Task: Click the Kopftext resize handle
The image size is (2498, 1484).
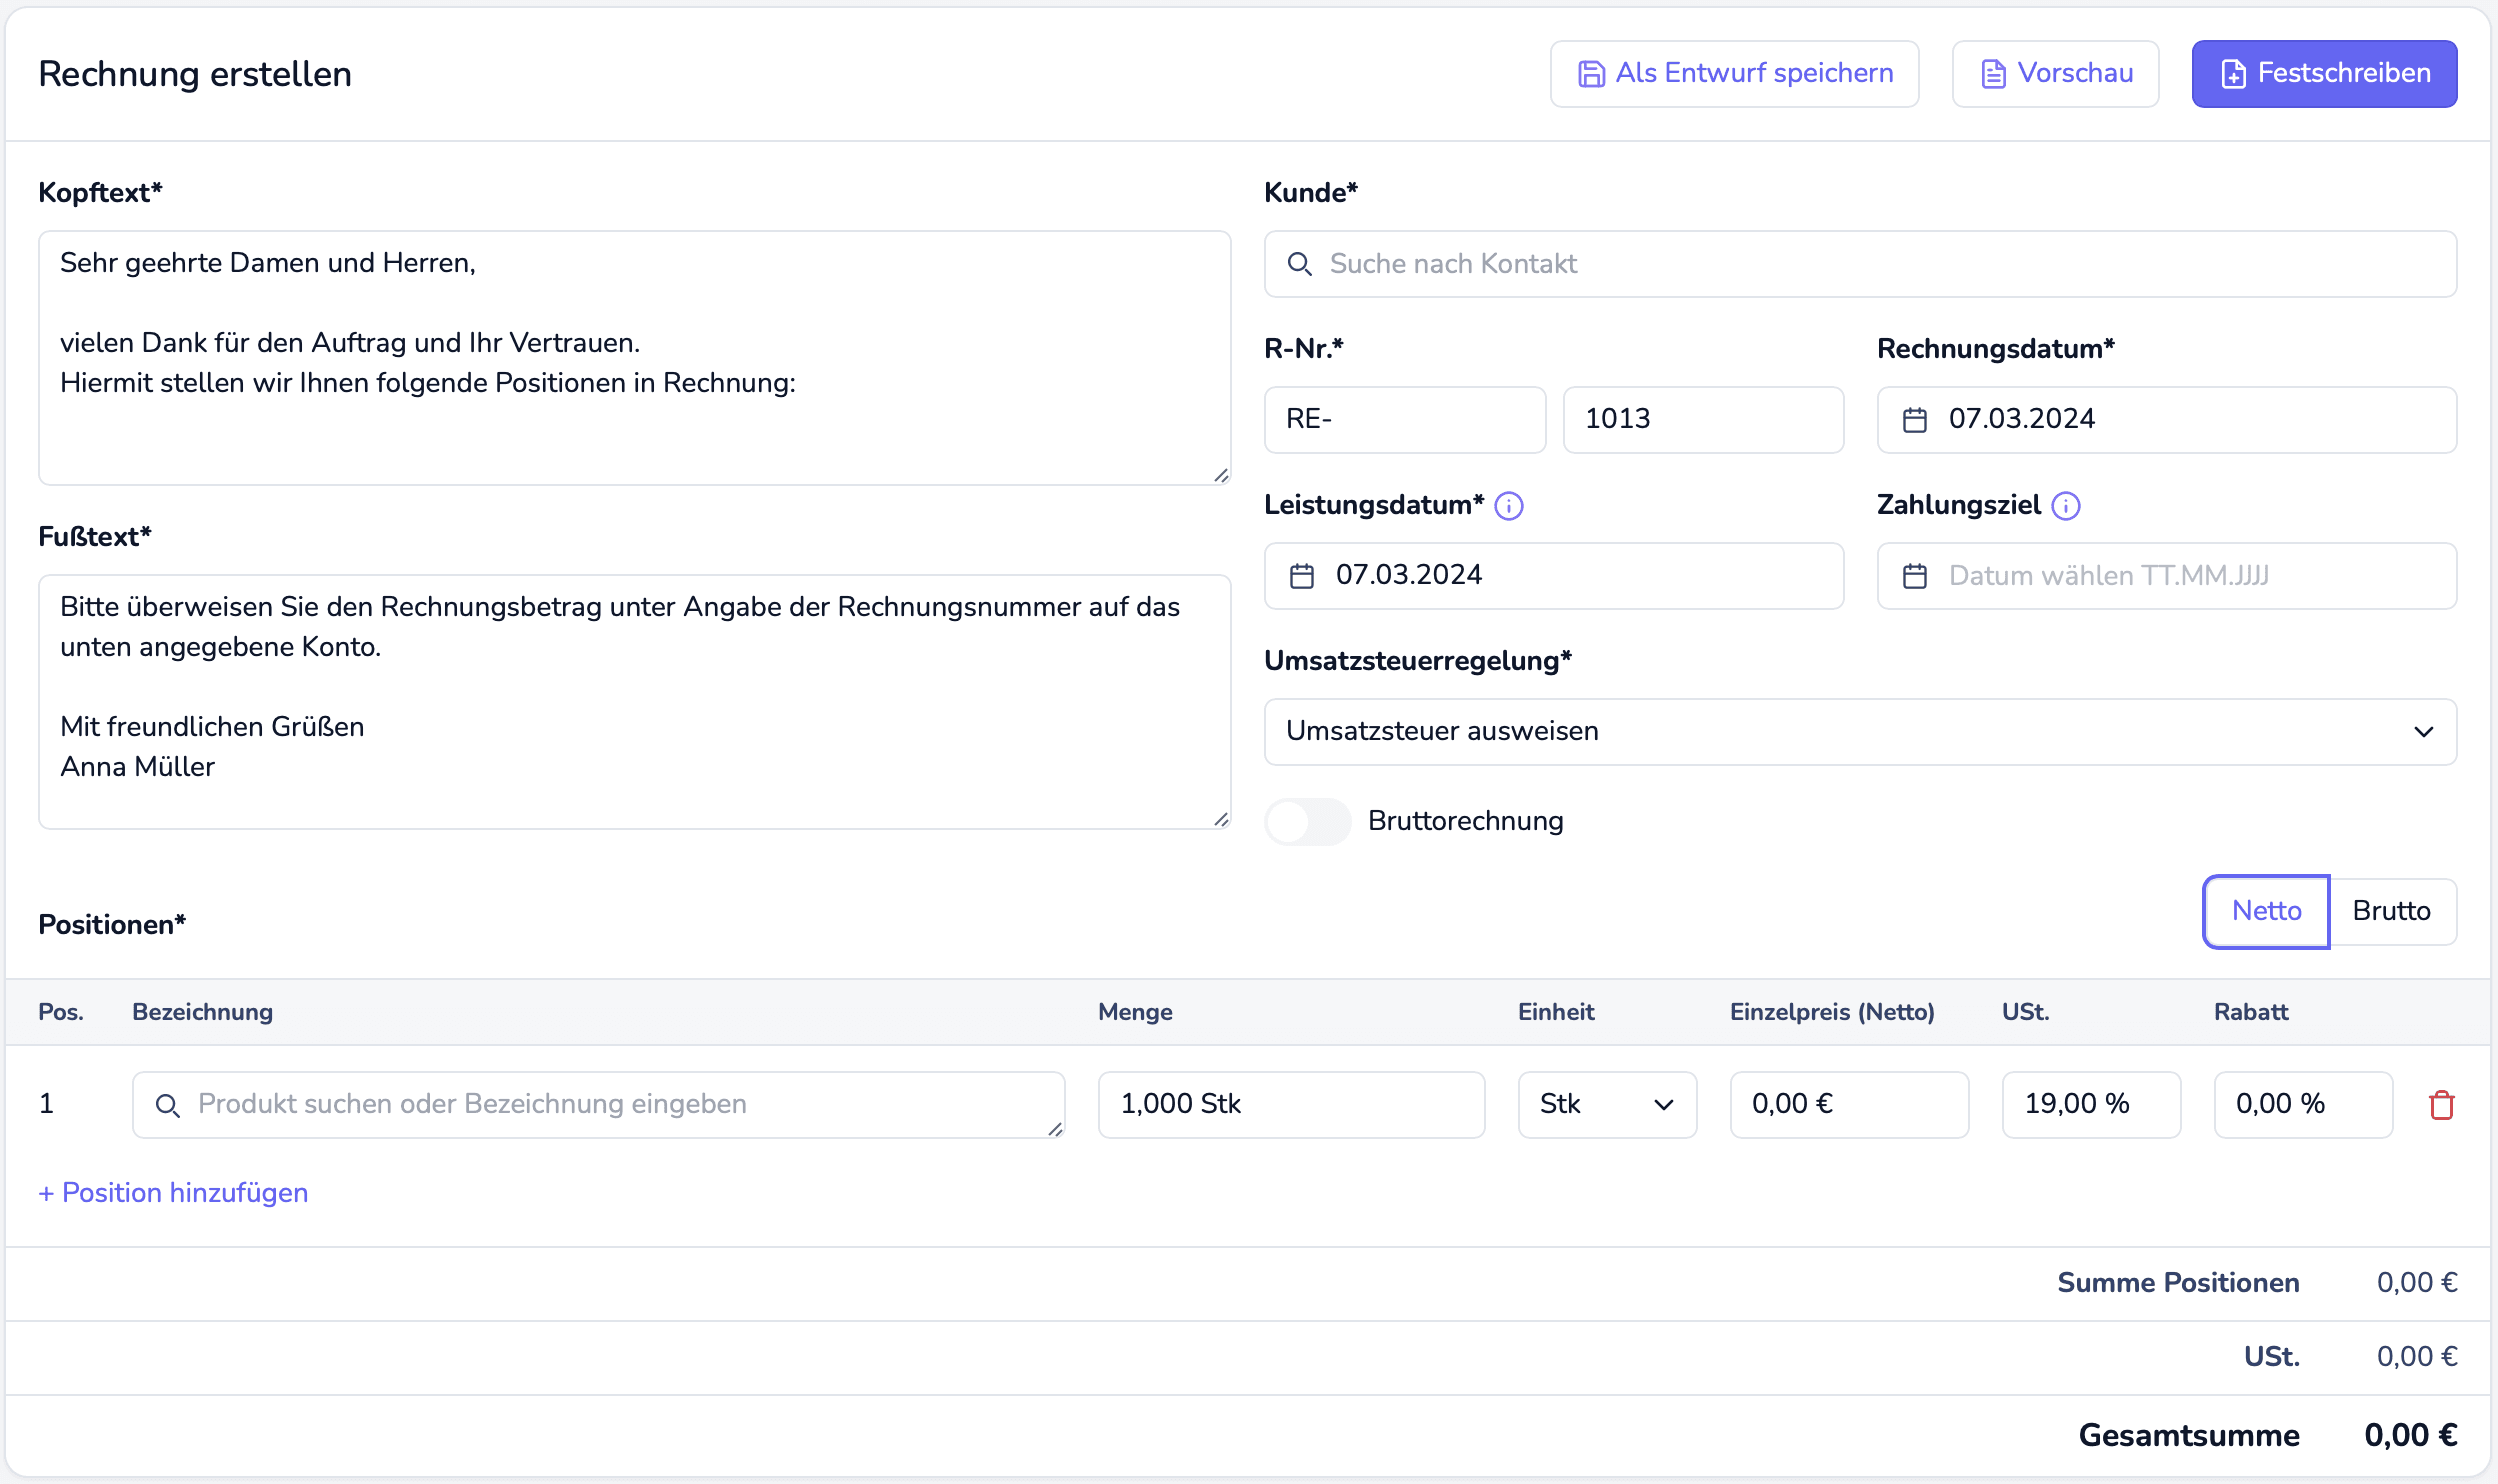Action: tap(1221, 476)
